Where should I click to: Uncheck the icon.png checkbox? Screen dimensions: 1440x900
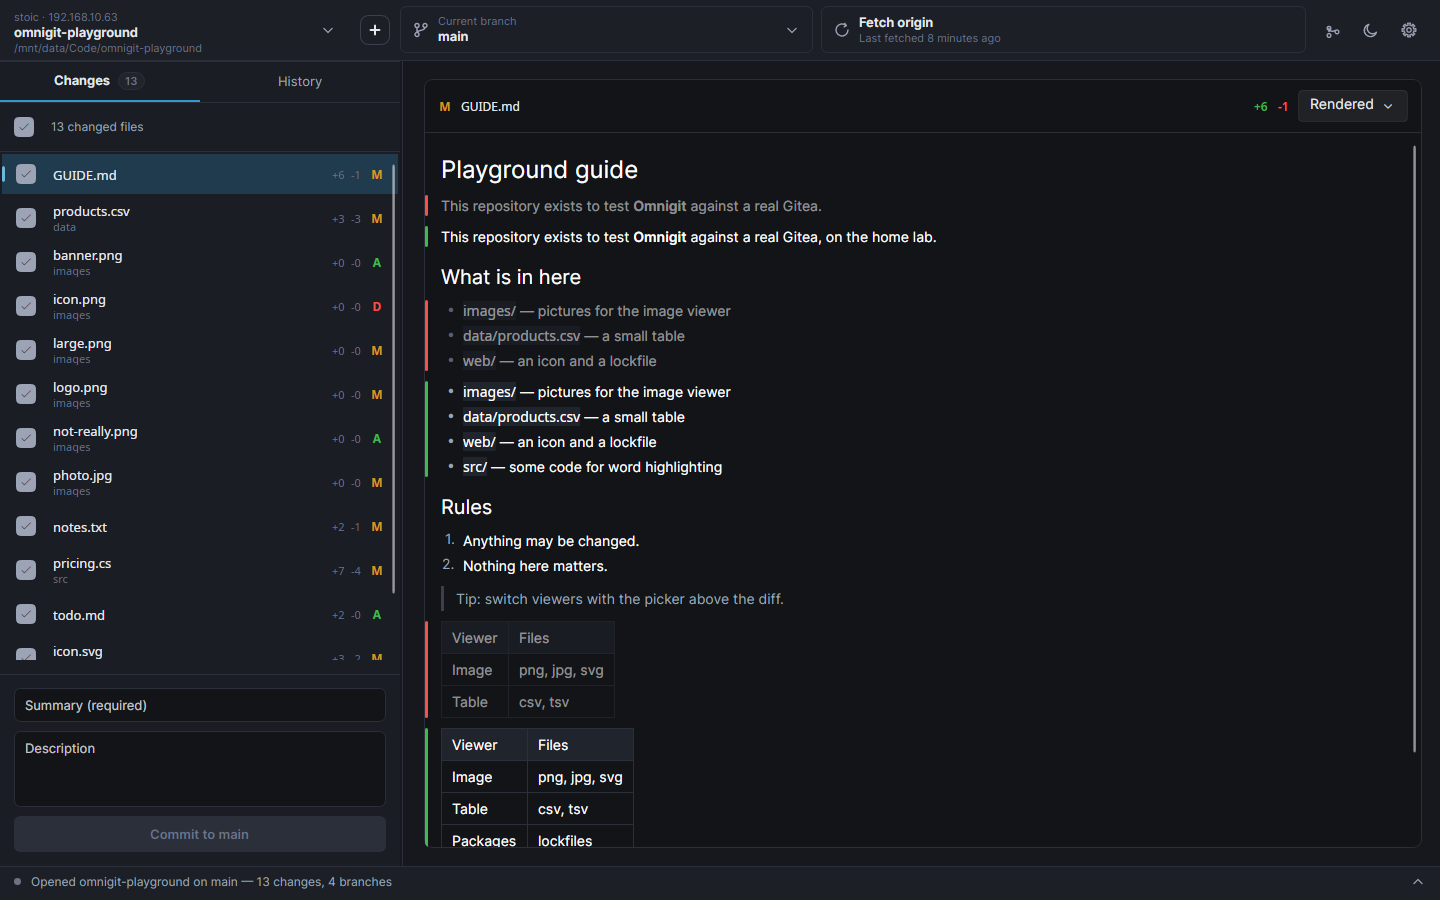26,306
